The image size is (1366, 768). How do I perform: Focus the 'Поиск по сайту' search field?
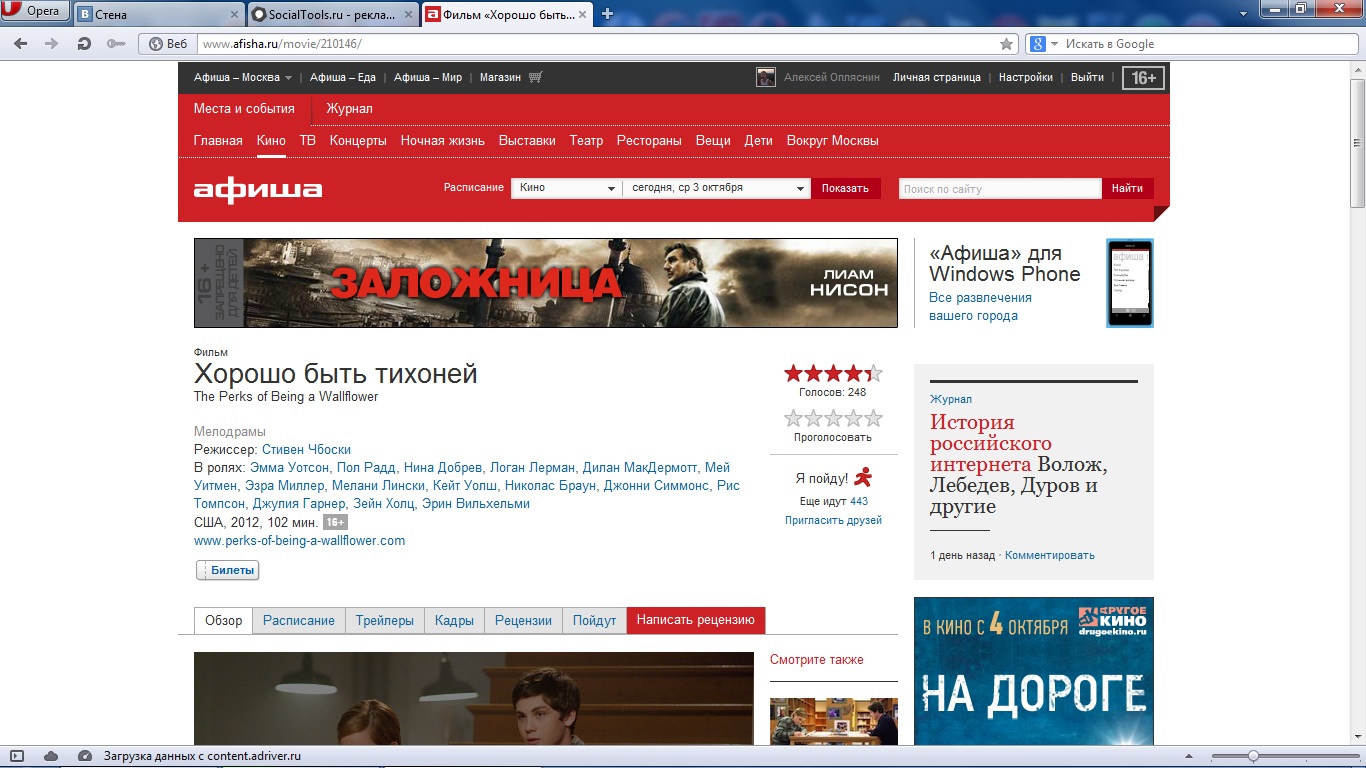[x=999, y=188]
